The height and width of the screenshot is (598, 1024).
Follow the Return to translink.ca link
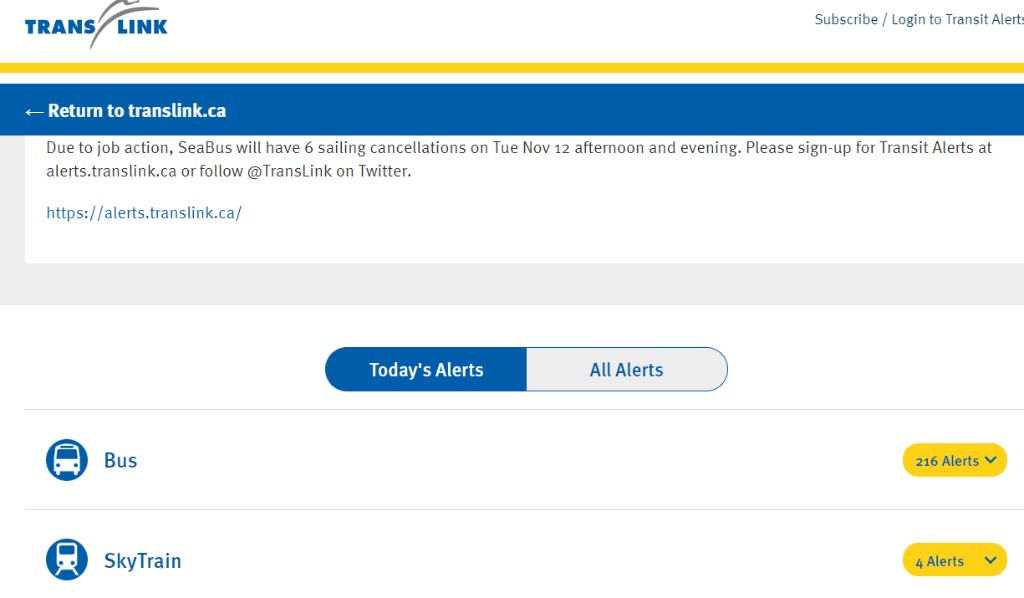tap(137, 110)
